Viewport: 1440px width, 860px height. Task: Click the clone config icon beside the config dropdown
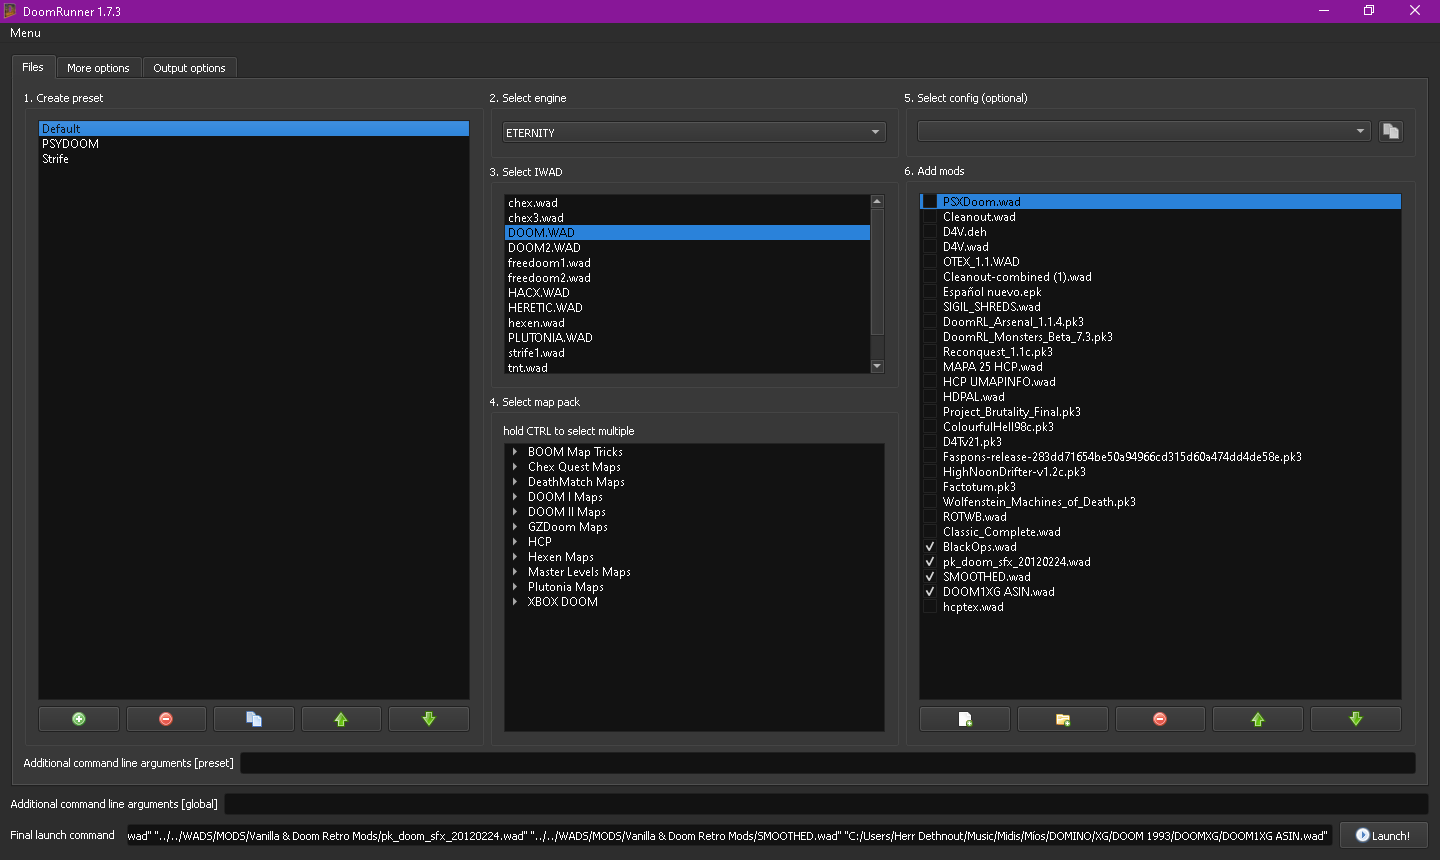[x=1390, y=132]
